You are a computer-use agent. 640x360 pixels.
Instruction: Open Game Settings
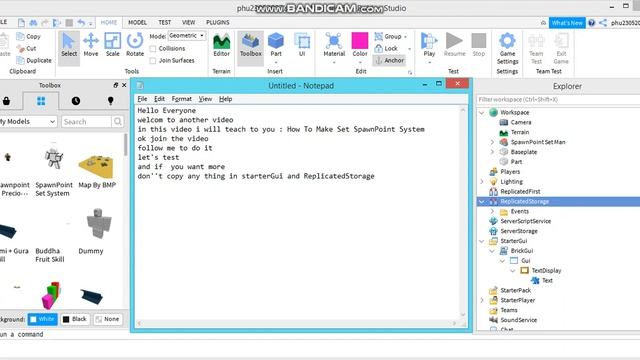tap(507, 48)
